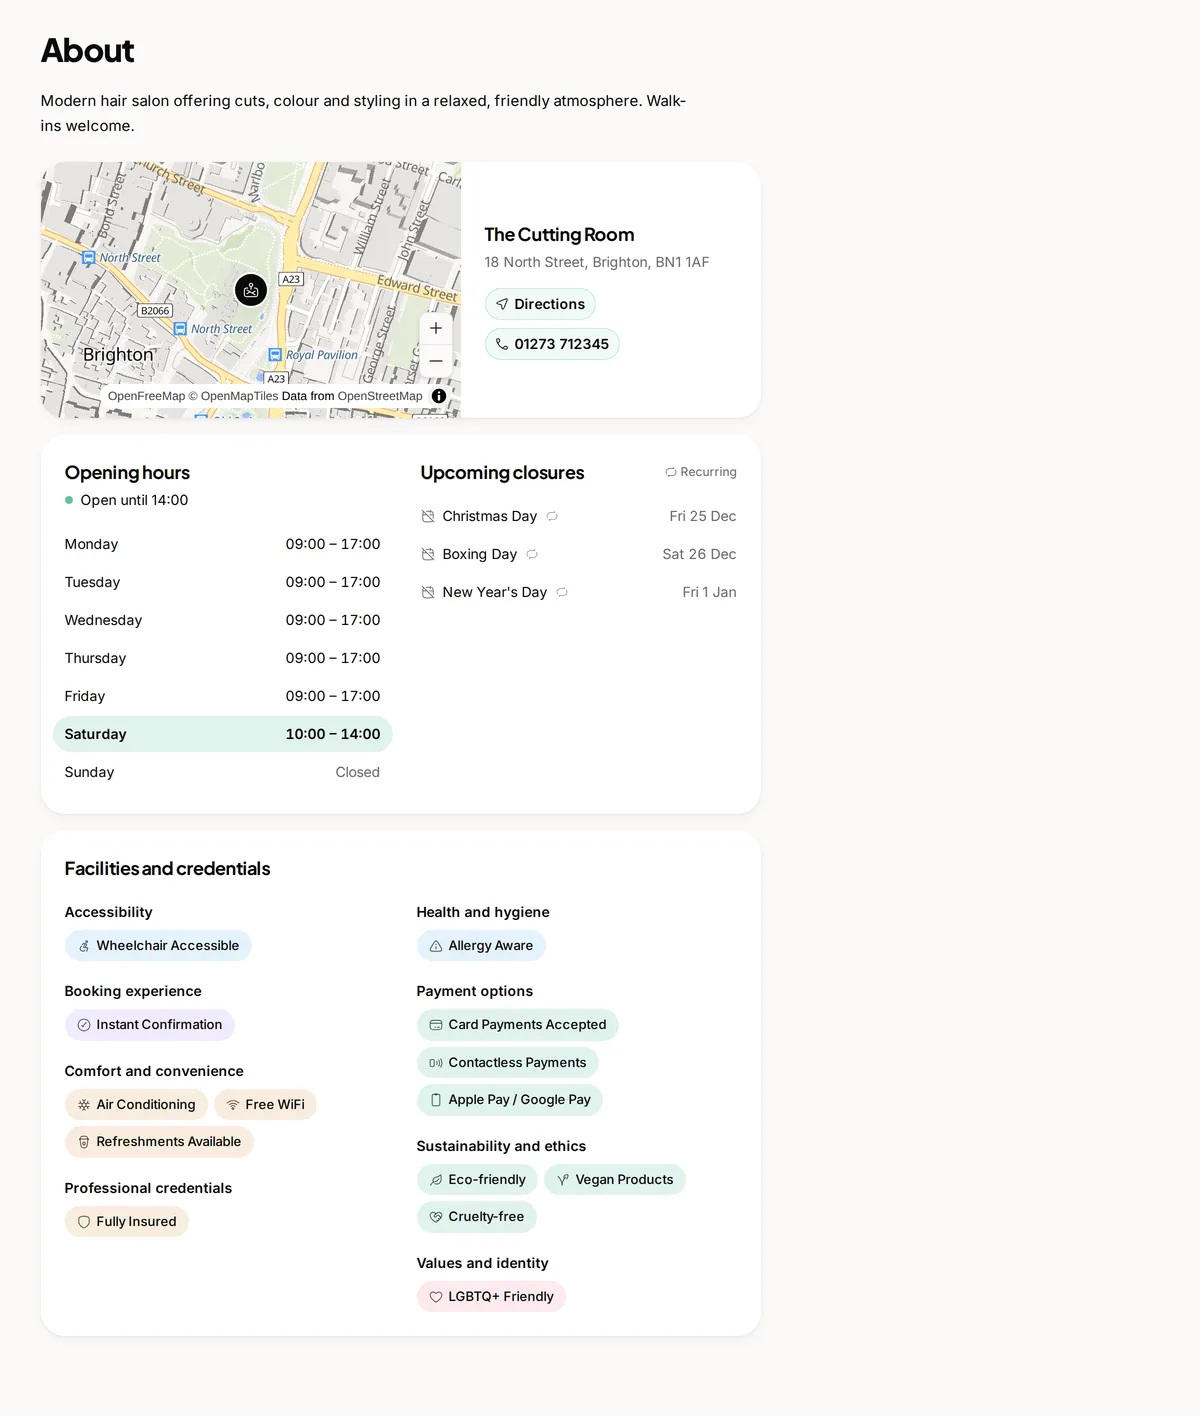Click the Tuesday opening hours row

222,582
